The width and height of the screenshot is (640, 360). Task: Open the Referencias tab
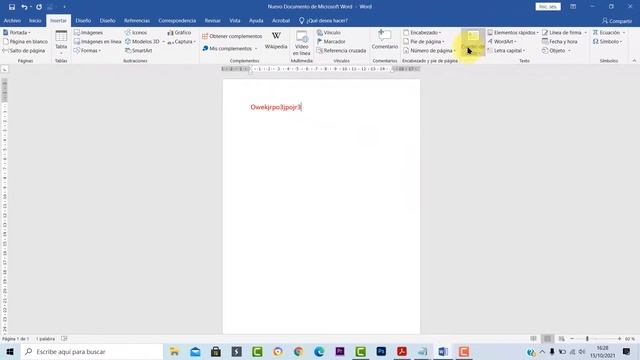137,20
